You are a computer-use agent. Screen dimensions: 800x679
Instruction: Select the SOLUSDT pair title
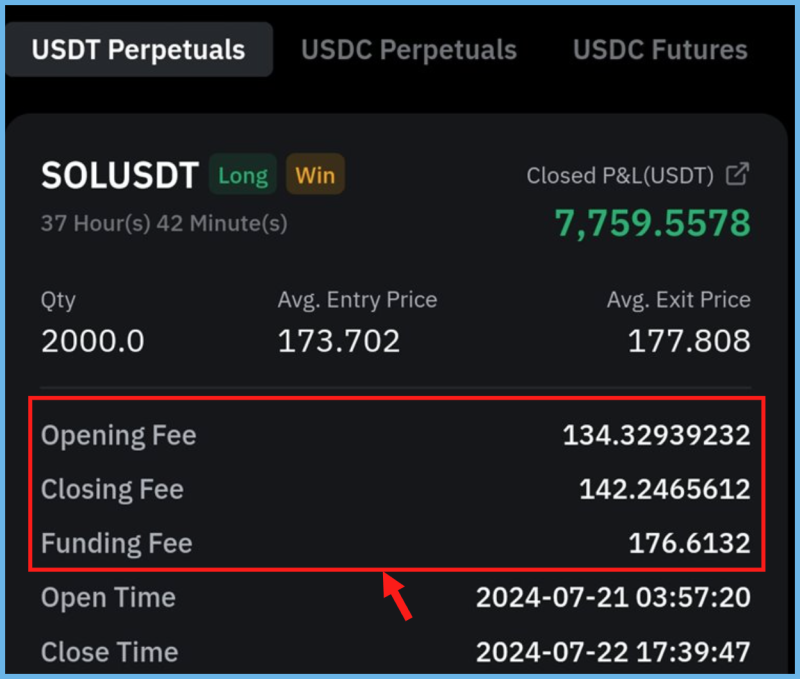(x=120, y=175)
